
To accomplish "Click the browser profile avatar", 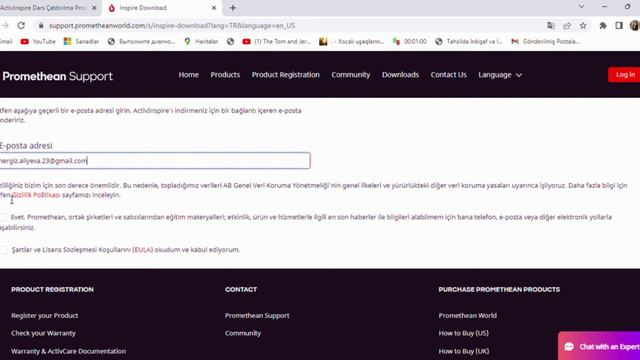I will (x=635, y=25).
